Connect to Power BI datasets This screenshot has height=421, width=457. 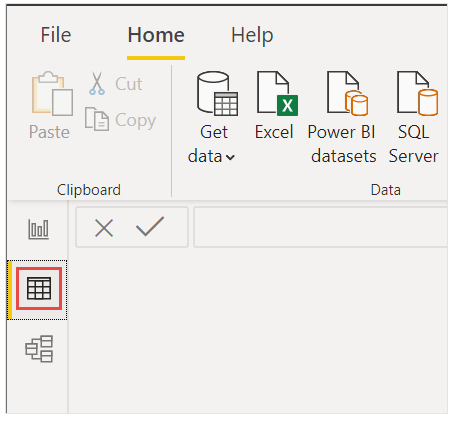coord(343,117)
